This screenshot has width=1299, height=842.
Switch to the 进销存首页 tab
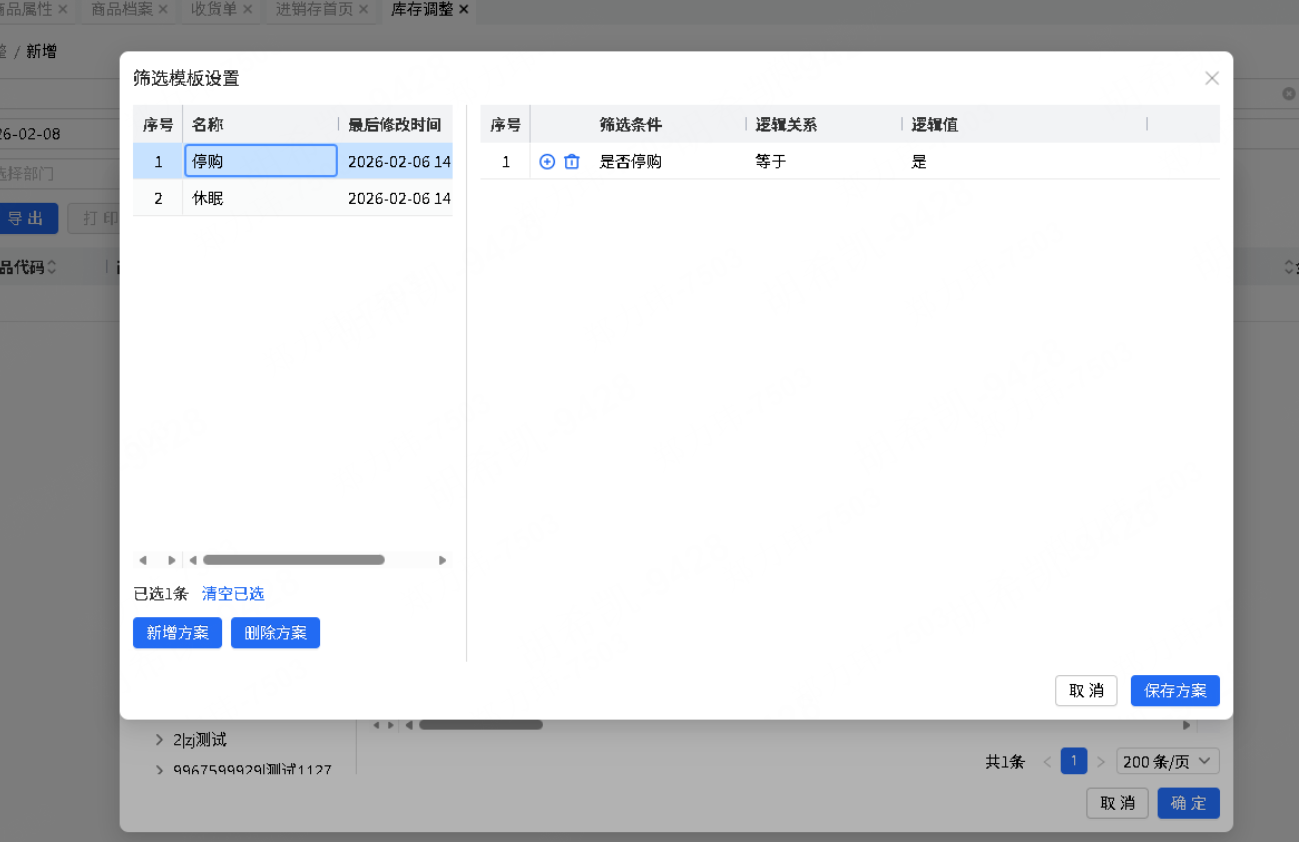point(314,9)
